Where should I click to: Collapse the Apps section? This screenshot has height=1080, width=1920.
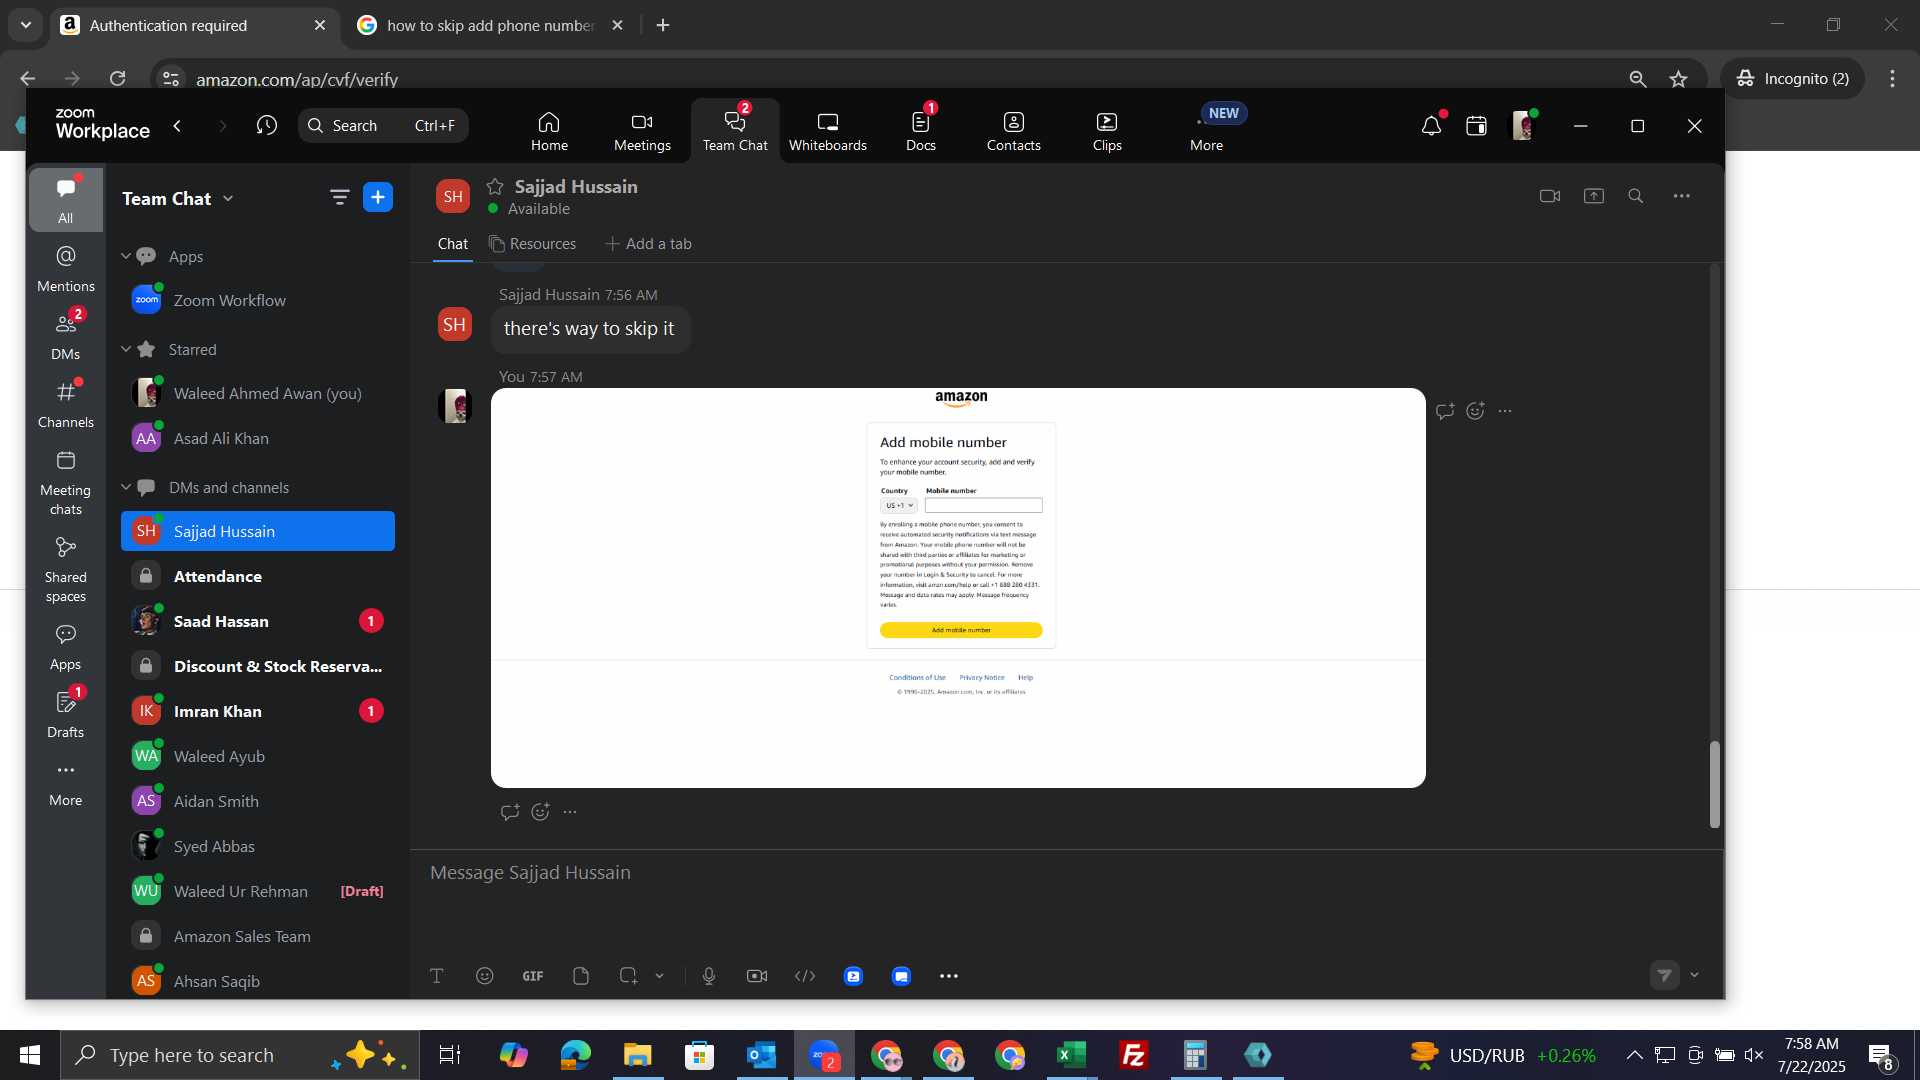(126, 256)
